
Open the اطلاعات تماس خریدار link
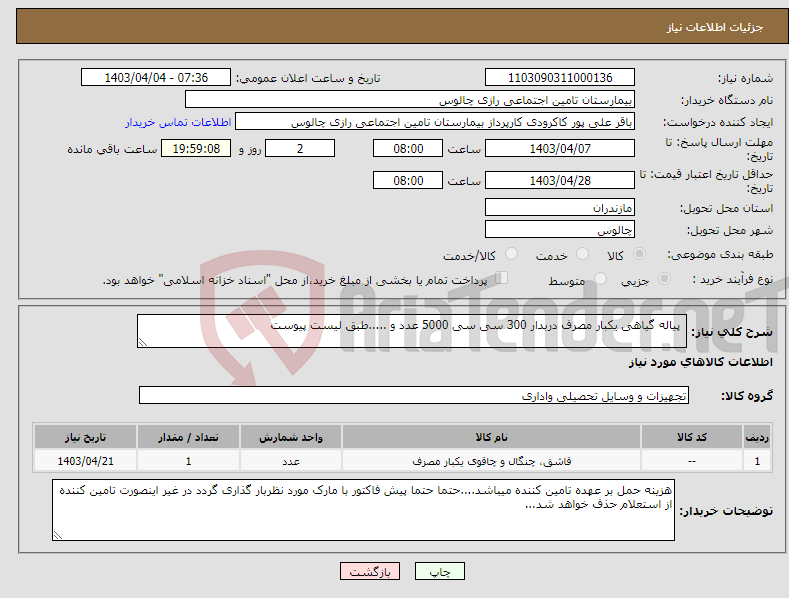178,122
